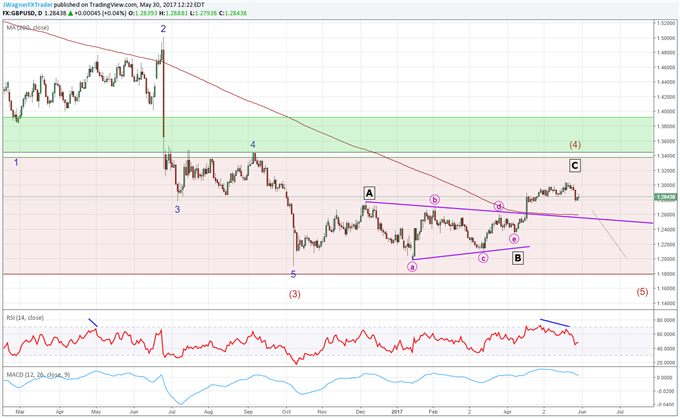Select the boxed A wave label
Viewport: 680px width, 418px height.
coord(369,193)
